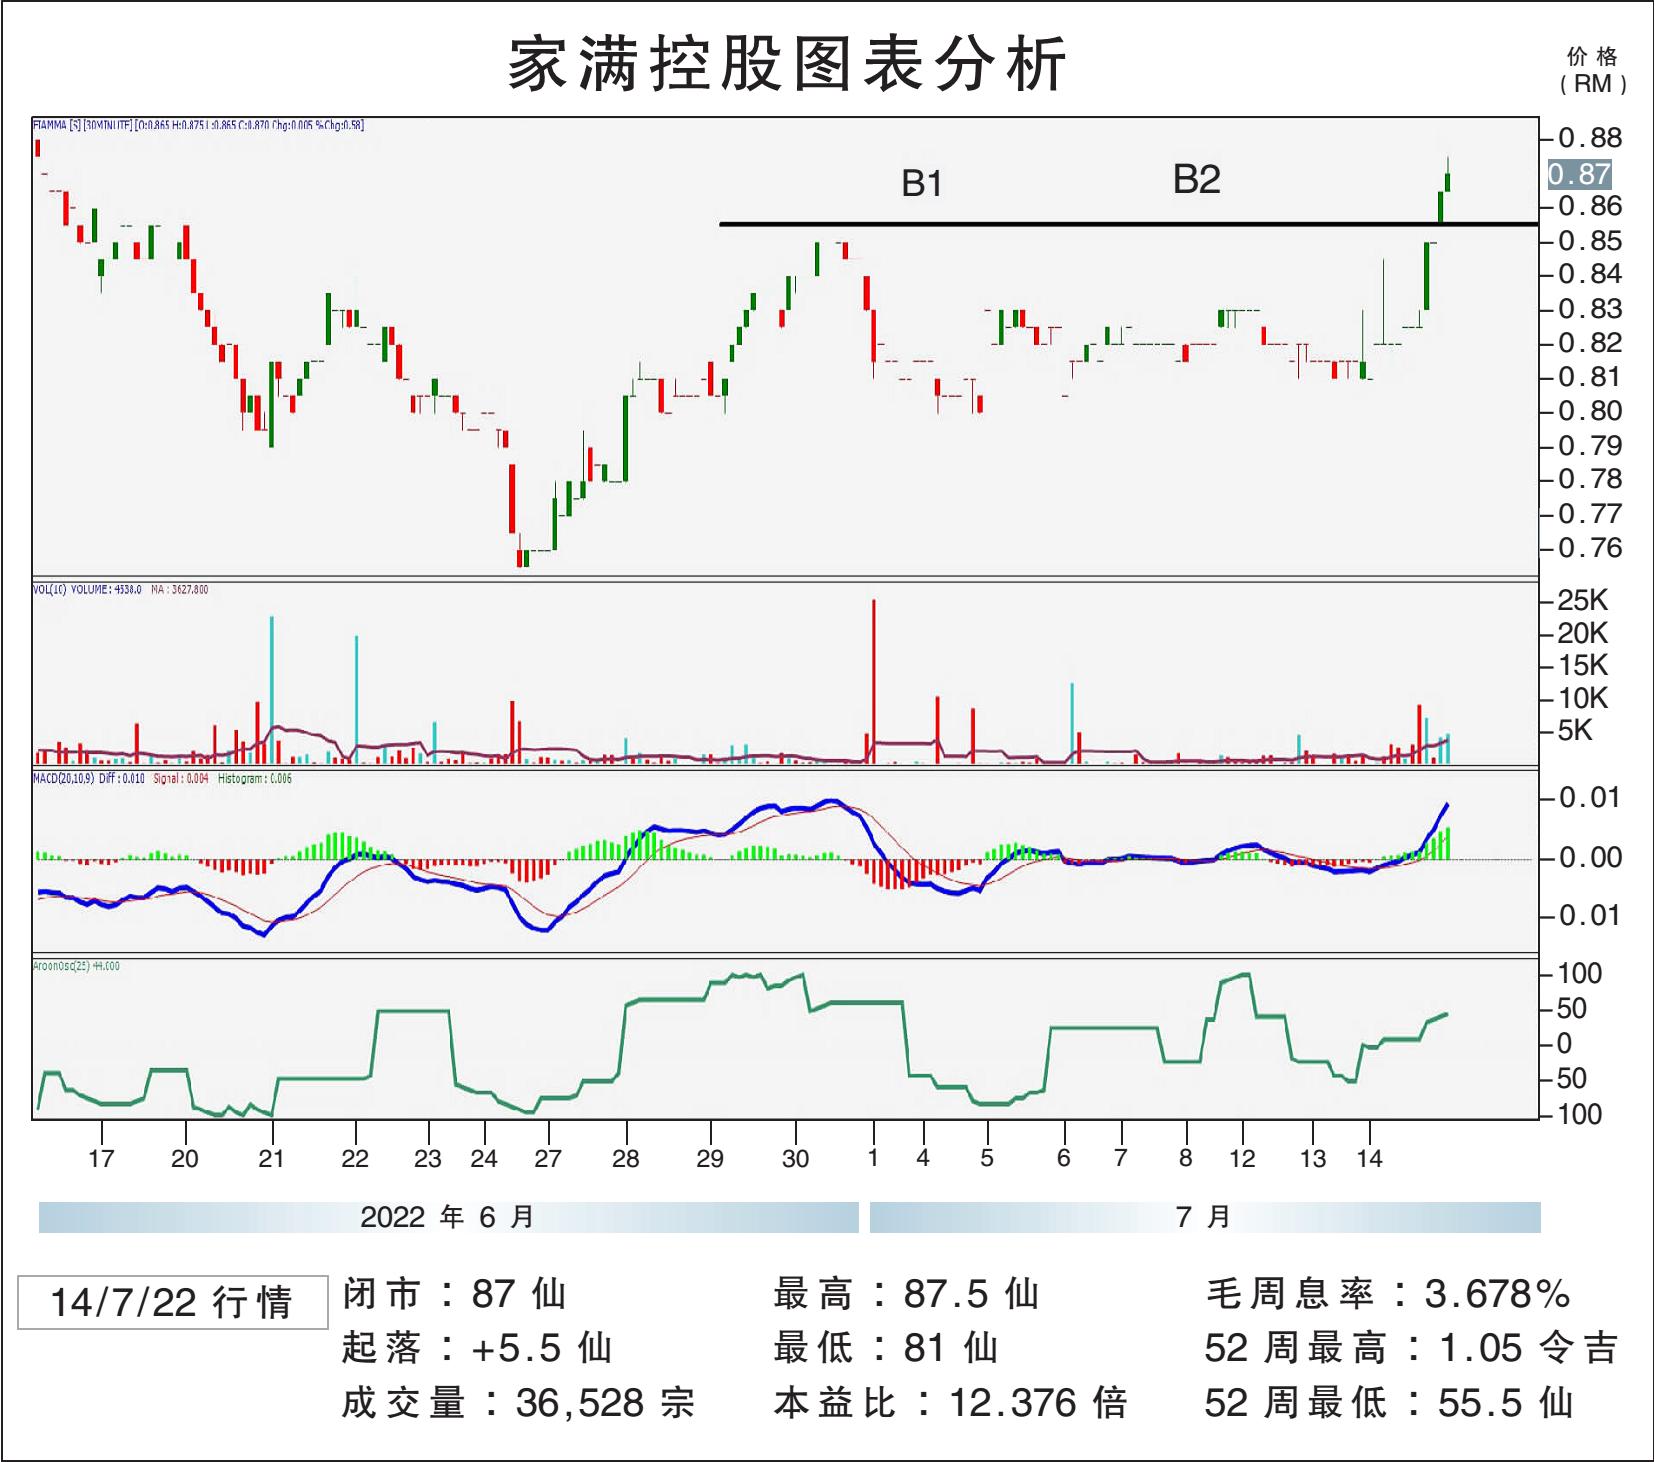Viewport: 1655px width, 1462px height.
Task: Click the B1 annotation label
Action: point(921,184)
